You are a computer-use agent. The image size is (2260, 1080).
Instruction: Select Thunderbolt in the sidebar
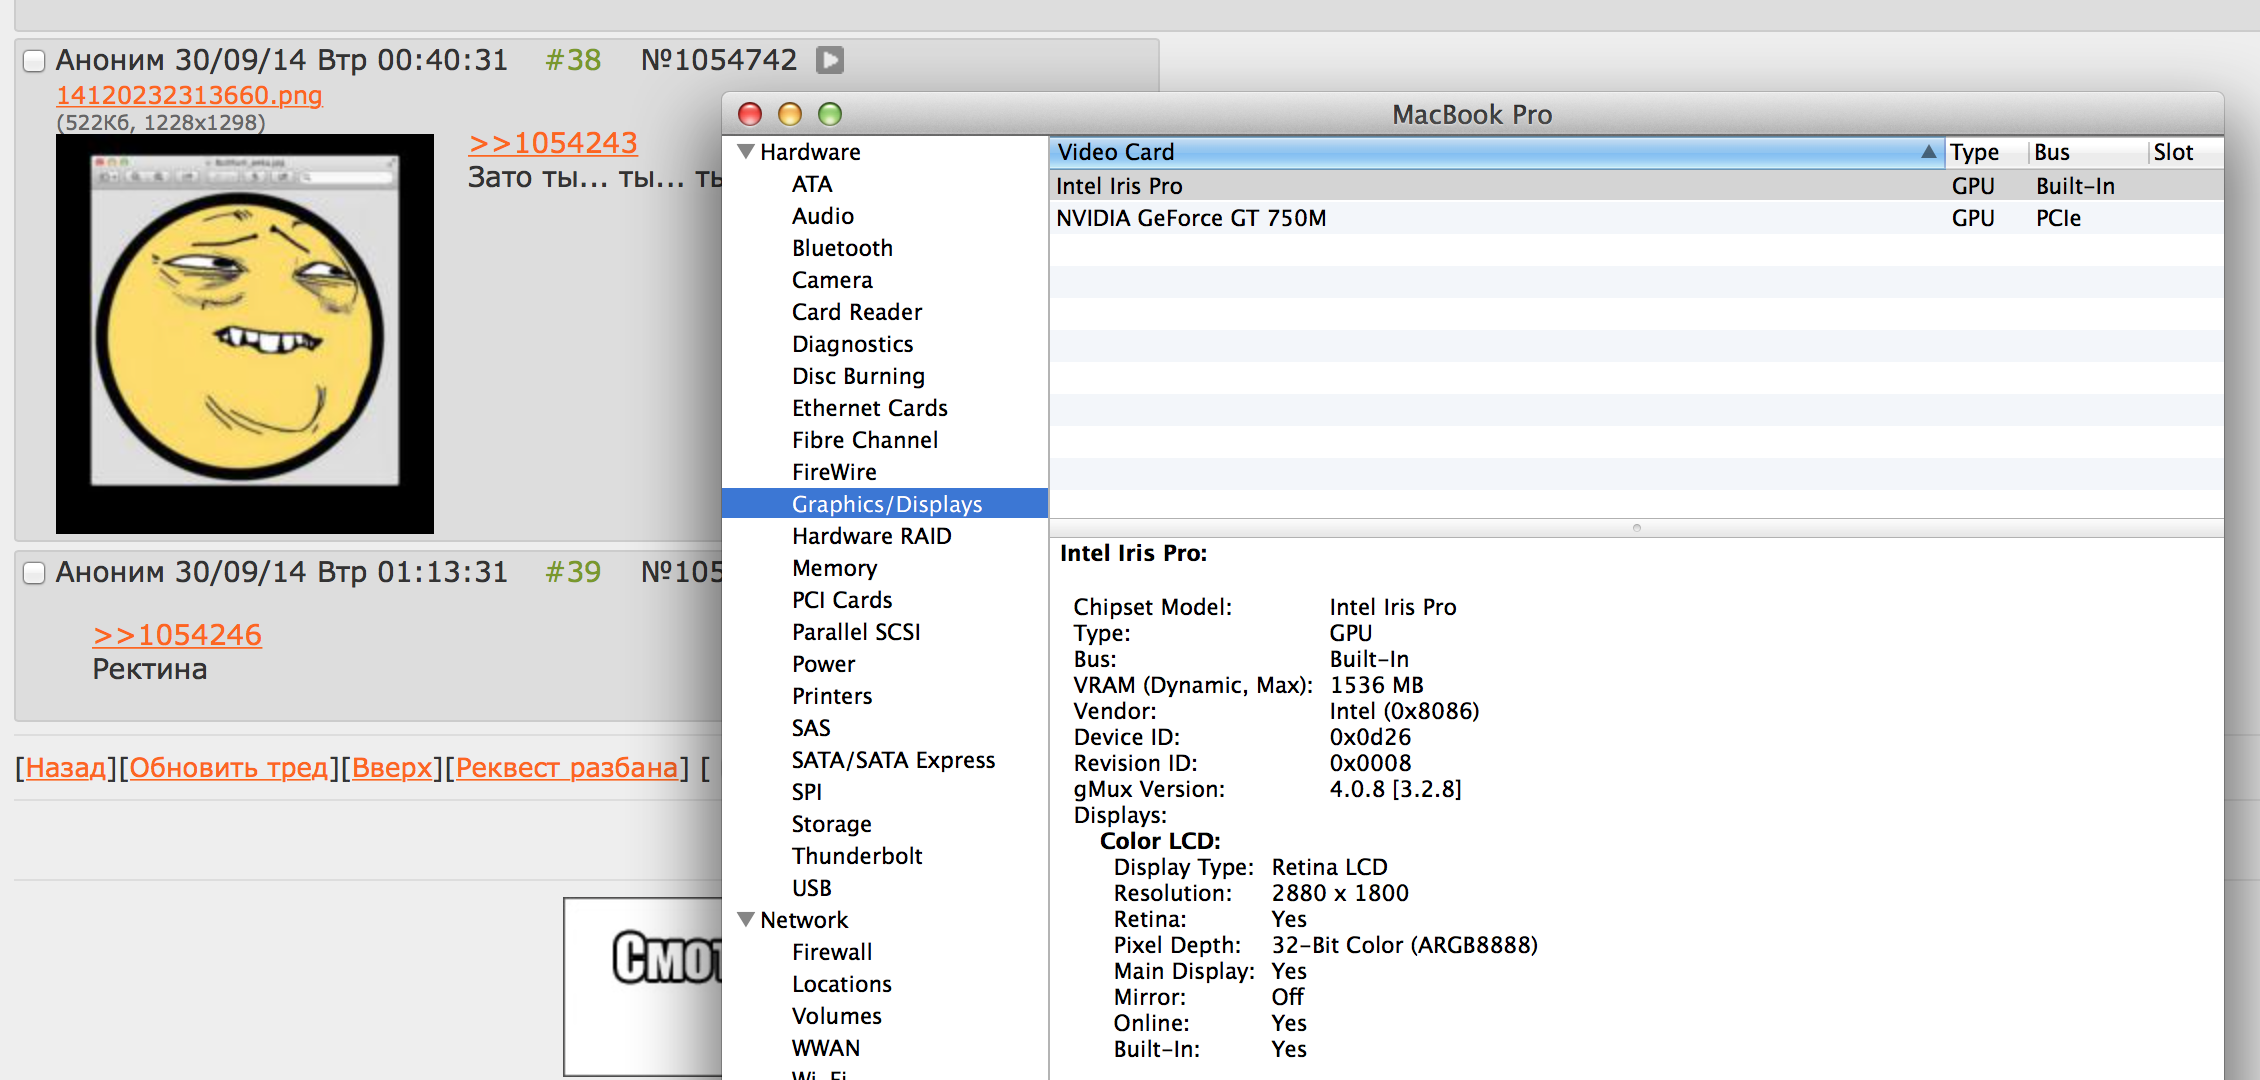click(857, 856)
